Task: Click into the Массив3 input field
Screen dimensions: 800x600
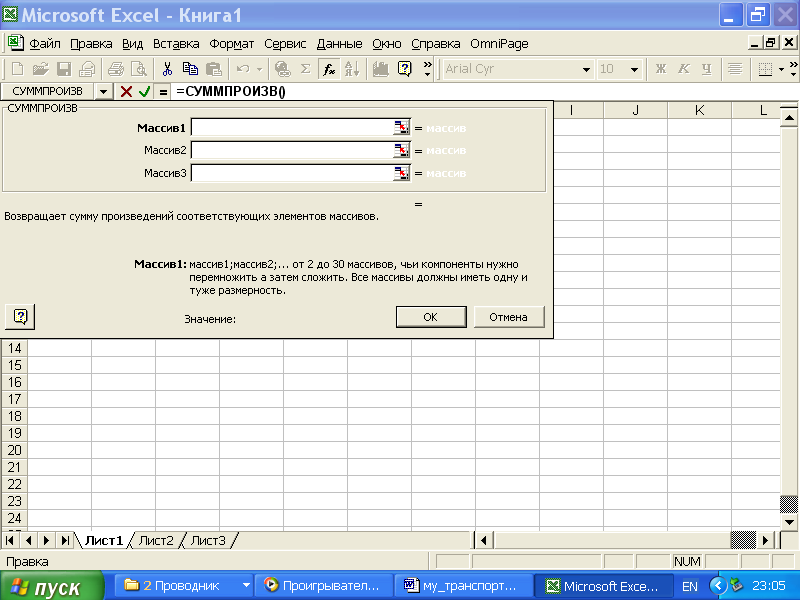Action: [292, 173]
